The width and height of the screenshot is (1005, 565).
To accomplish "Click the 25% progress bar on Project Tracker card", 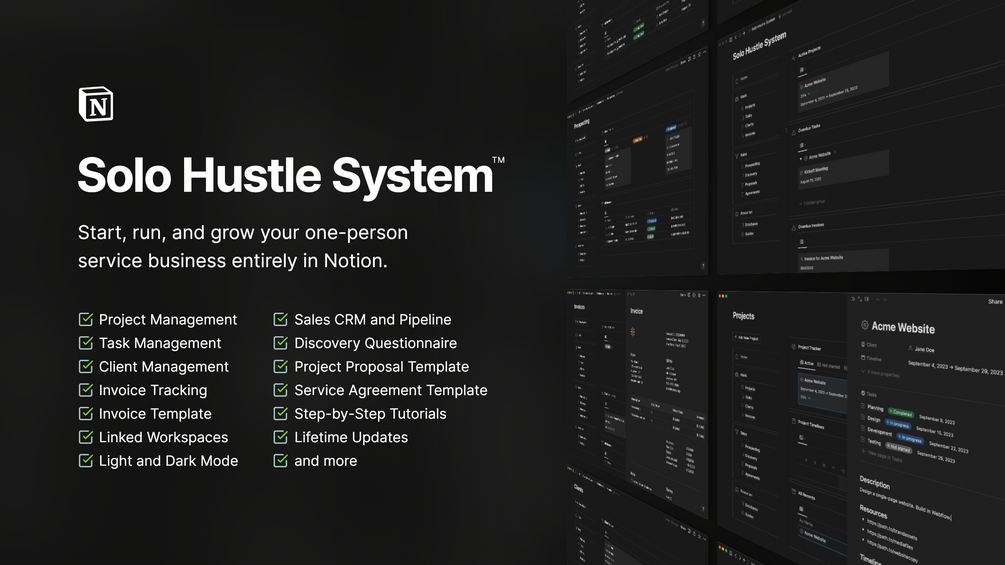I will coord(811,398).
